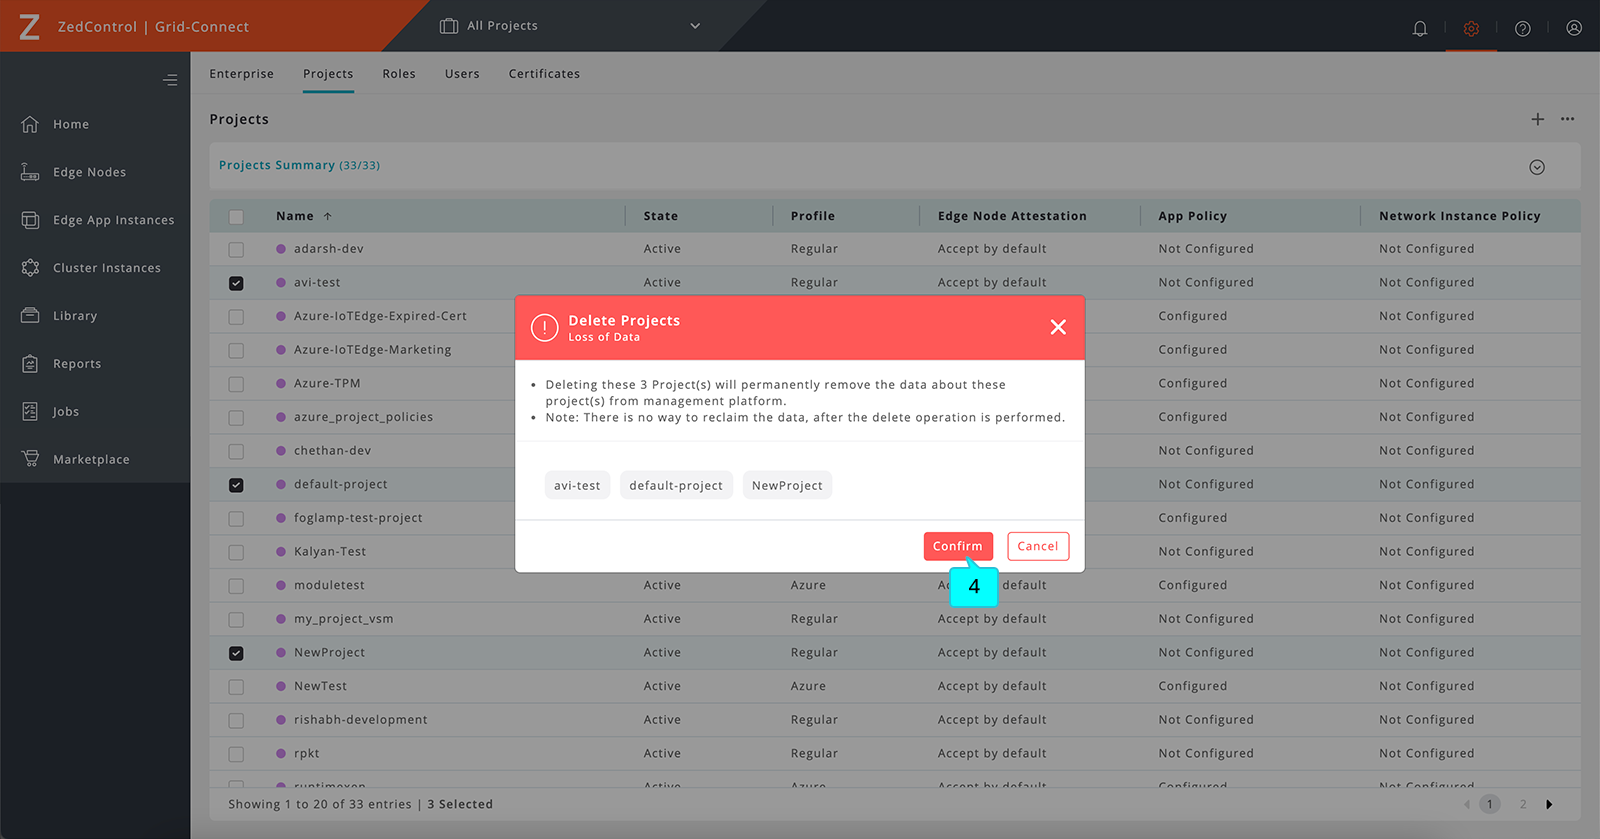Open the Projects more options ellipsis
The height and width of the screenshot is (839, 1600).
pos(1568,119)
